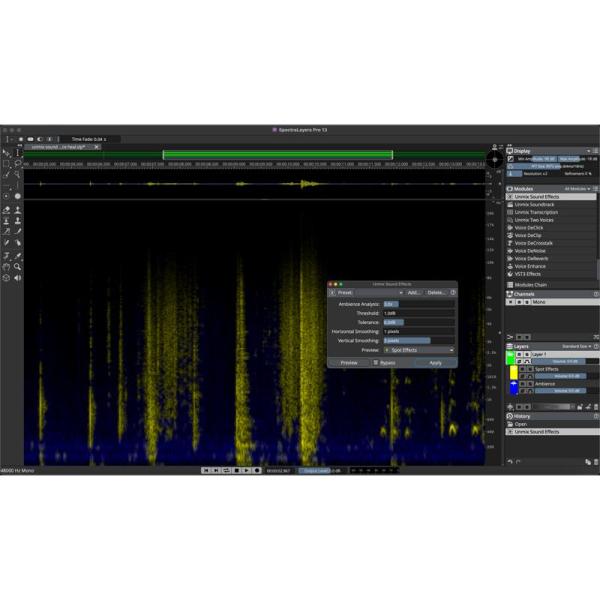Select the magic wand selection tool
Image resolution: width=600 pixels, height=600 pixels.
pos(18,175)
